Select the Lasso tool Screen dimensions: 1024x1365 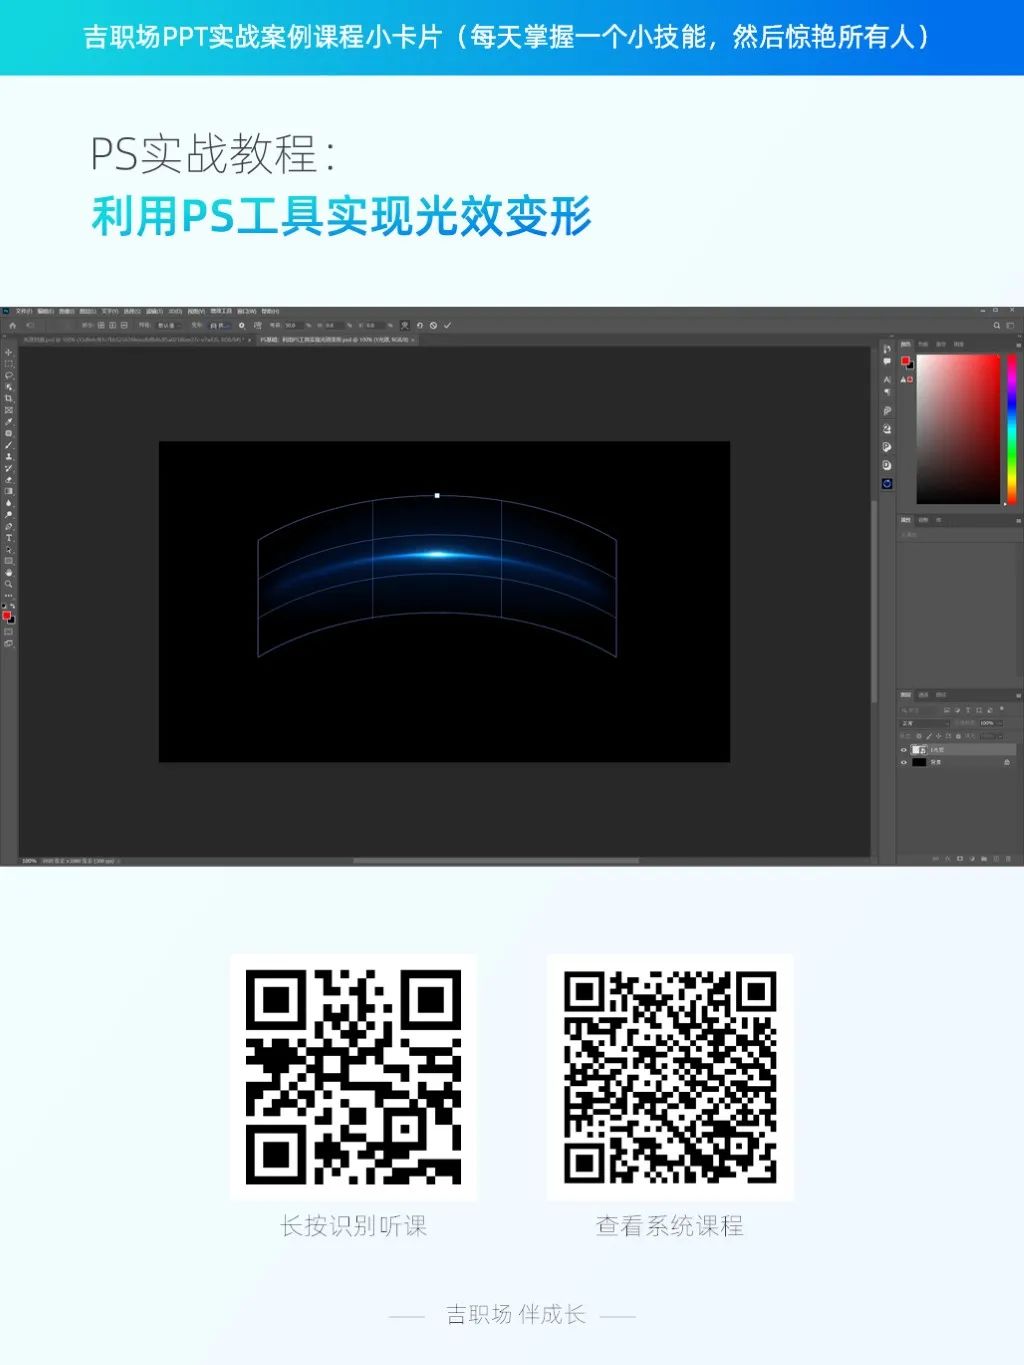pos(9,375)
